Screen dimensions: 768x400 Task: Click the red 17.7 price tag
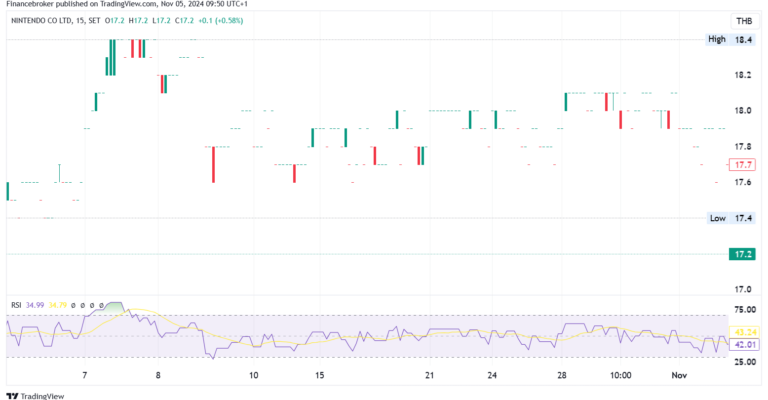pos(742,165)
